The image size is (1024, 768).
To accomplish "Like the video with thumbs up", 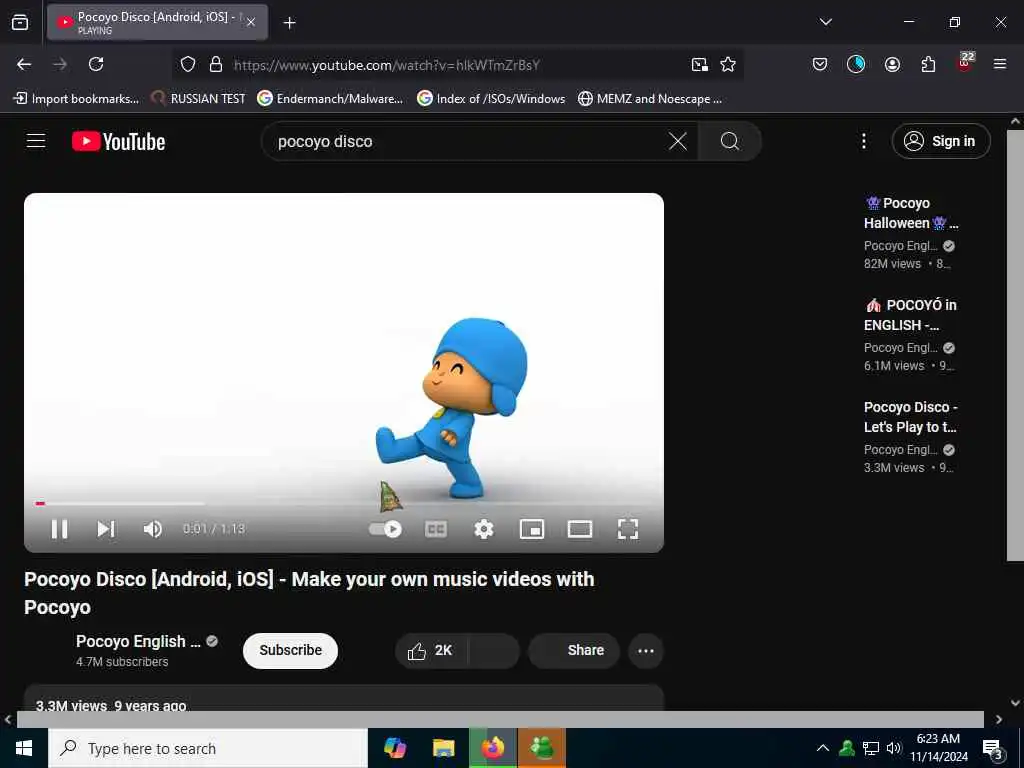I will pos(431,650).
